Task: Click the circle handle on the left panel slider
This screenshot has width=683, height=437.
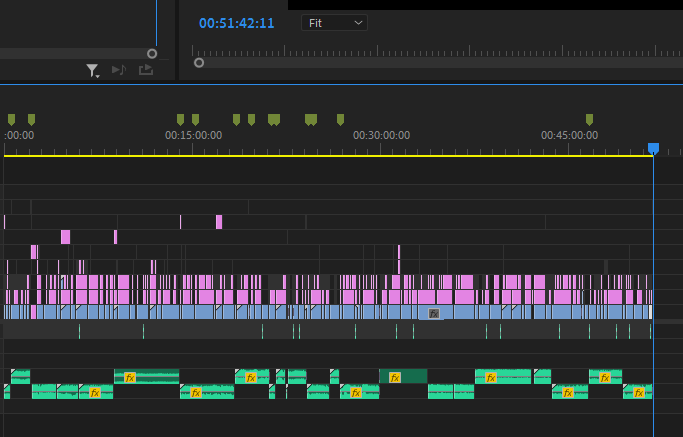Action: click(152, 54)
